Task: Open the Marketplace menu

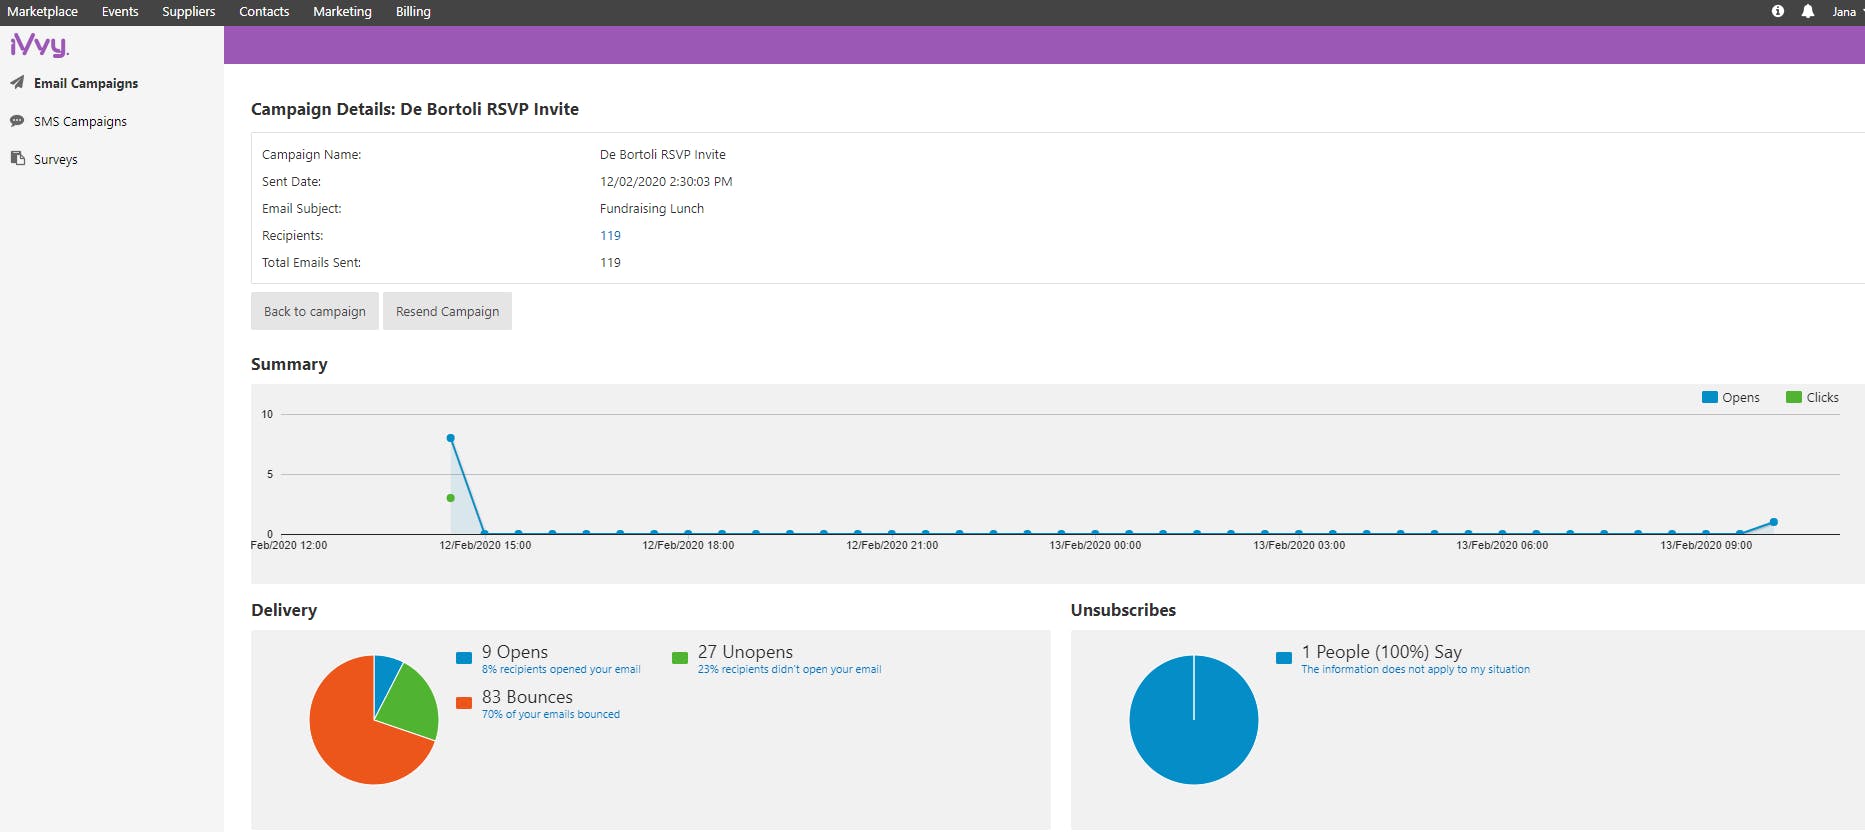Action: pyautogui.click(x=42, y=11)
